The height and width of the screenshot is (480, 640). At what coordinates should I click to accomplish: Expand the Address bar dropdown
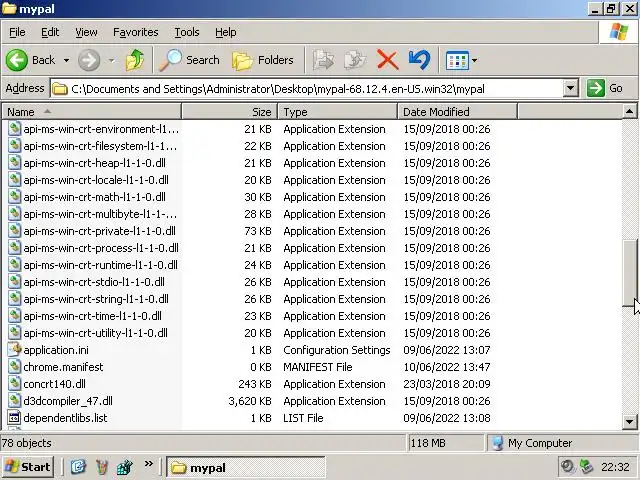pos(571,88)
